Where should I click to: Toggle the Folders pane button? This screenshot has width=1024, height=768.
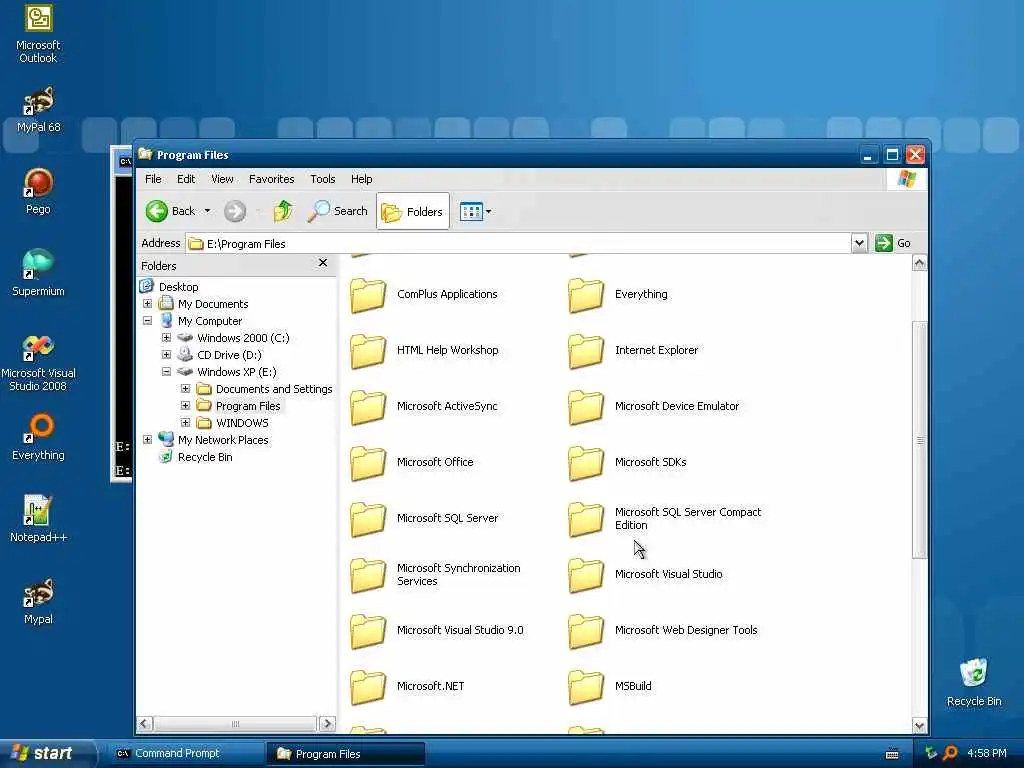(x=413, y=211)
